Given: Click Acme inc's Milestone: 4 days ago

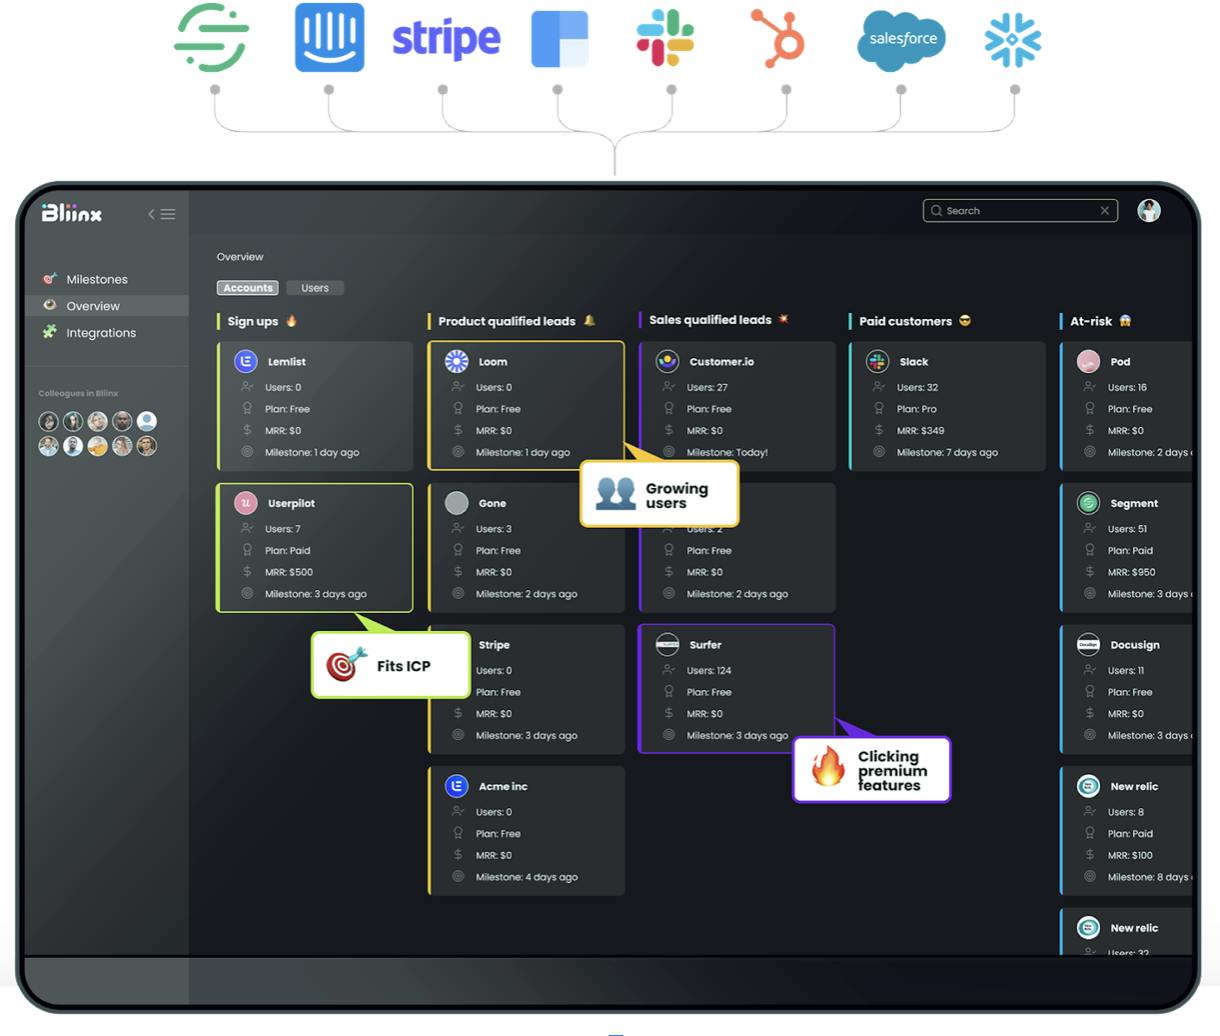Looking at the screenshot, I should click(x=526, y=877).
